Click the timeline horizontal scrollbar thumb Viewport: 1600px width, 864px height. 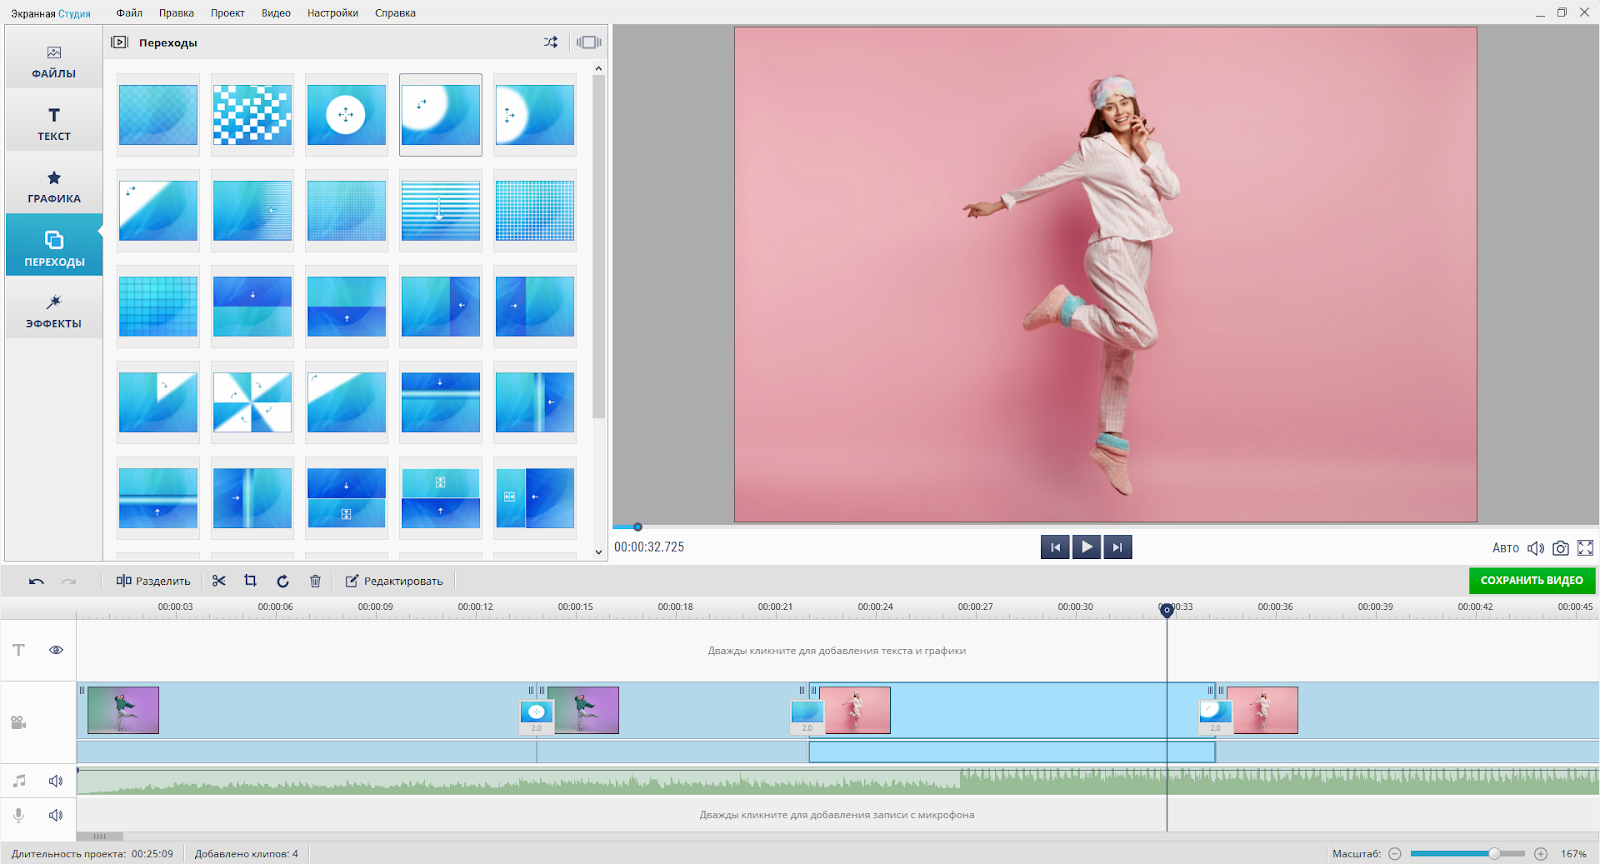(100, 836)
